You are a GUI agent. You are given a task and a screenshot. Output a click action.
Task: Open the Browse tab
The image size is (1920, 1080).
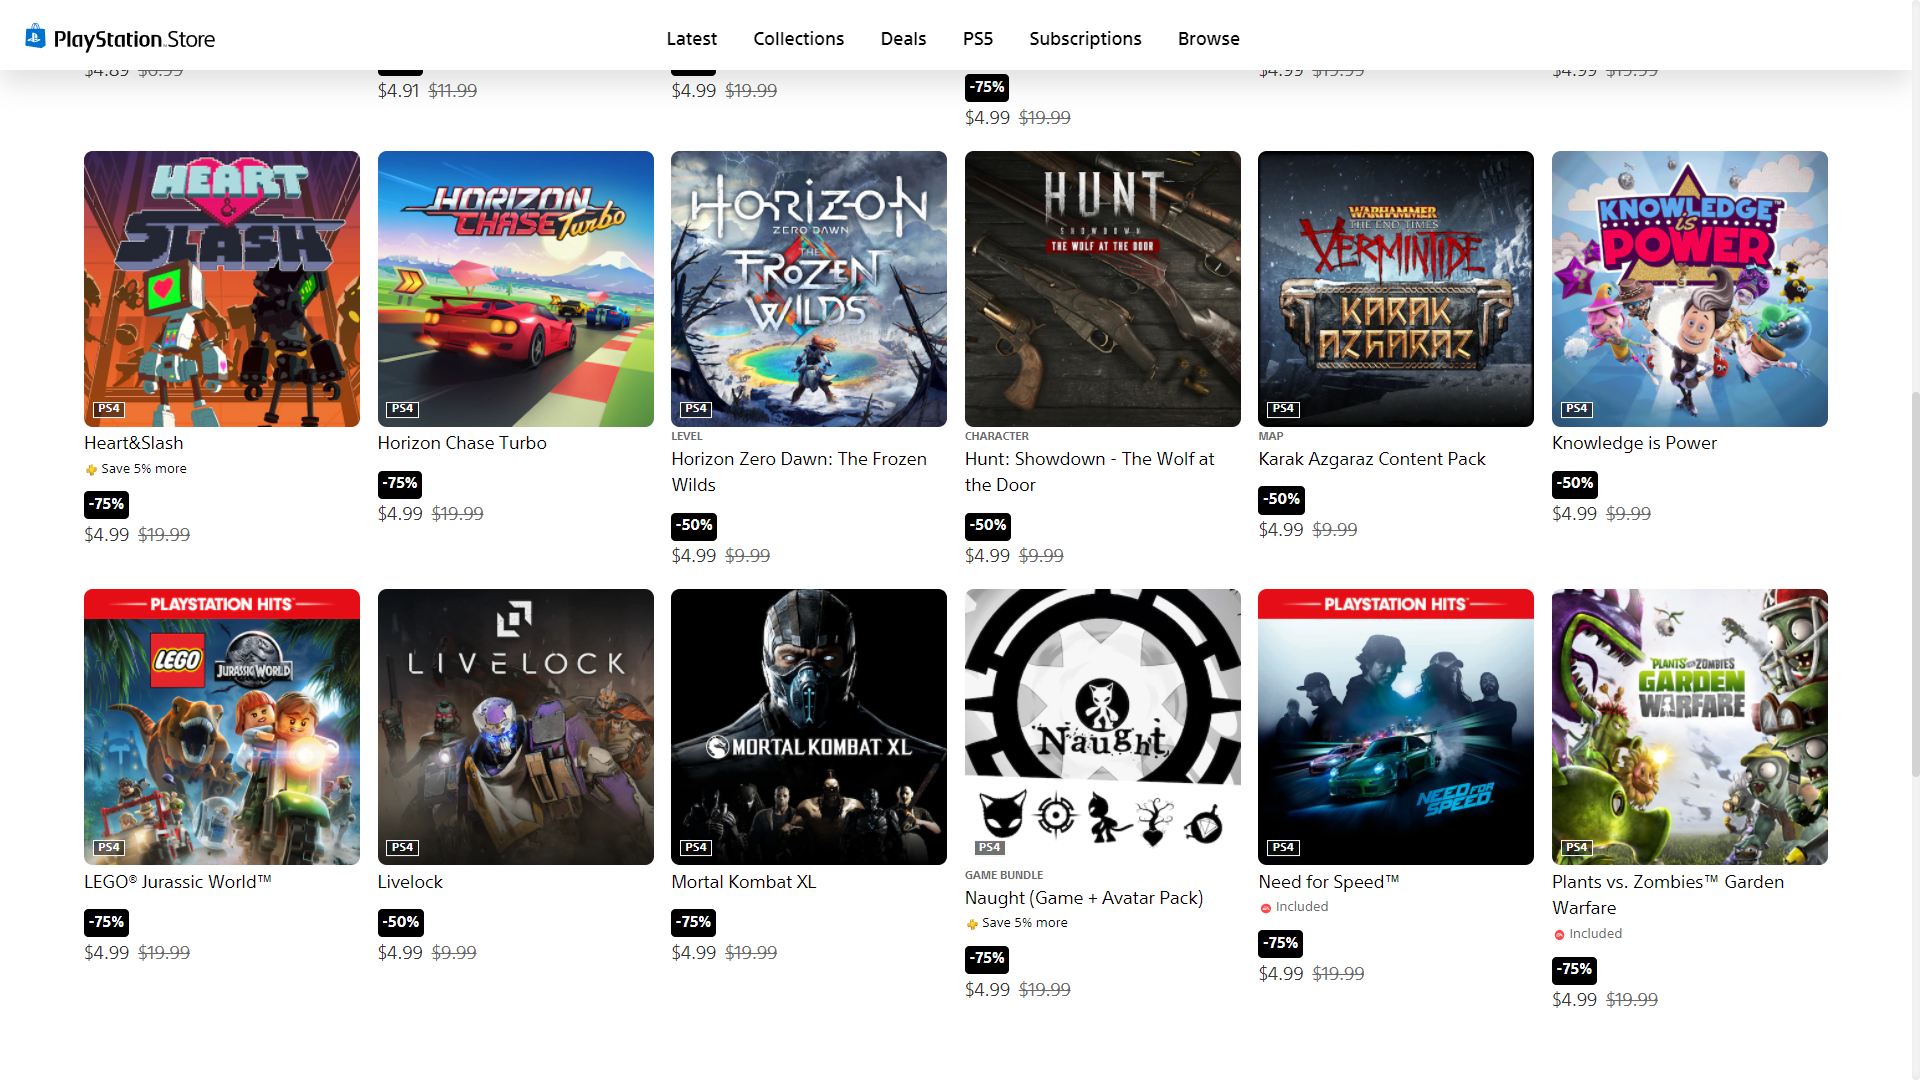tap(1208, 39)
